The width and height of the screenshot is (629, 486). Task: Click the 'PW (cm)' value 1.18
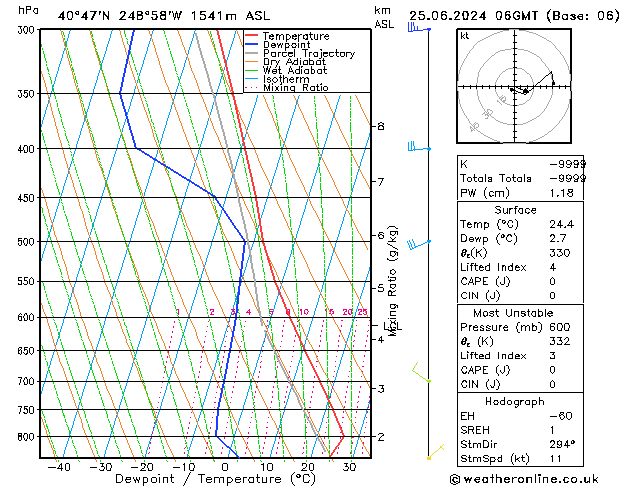click(x=562, y=193)
